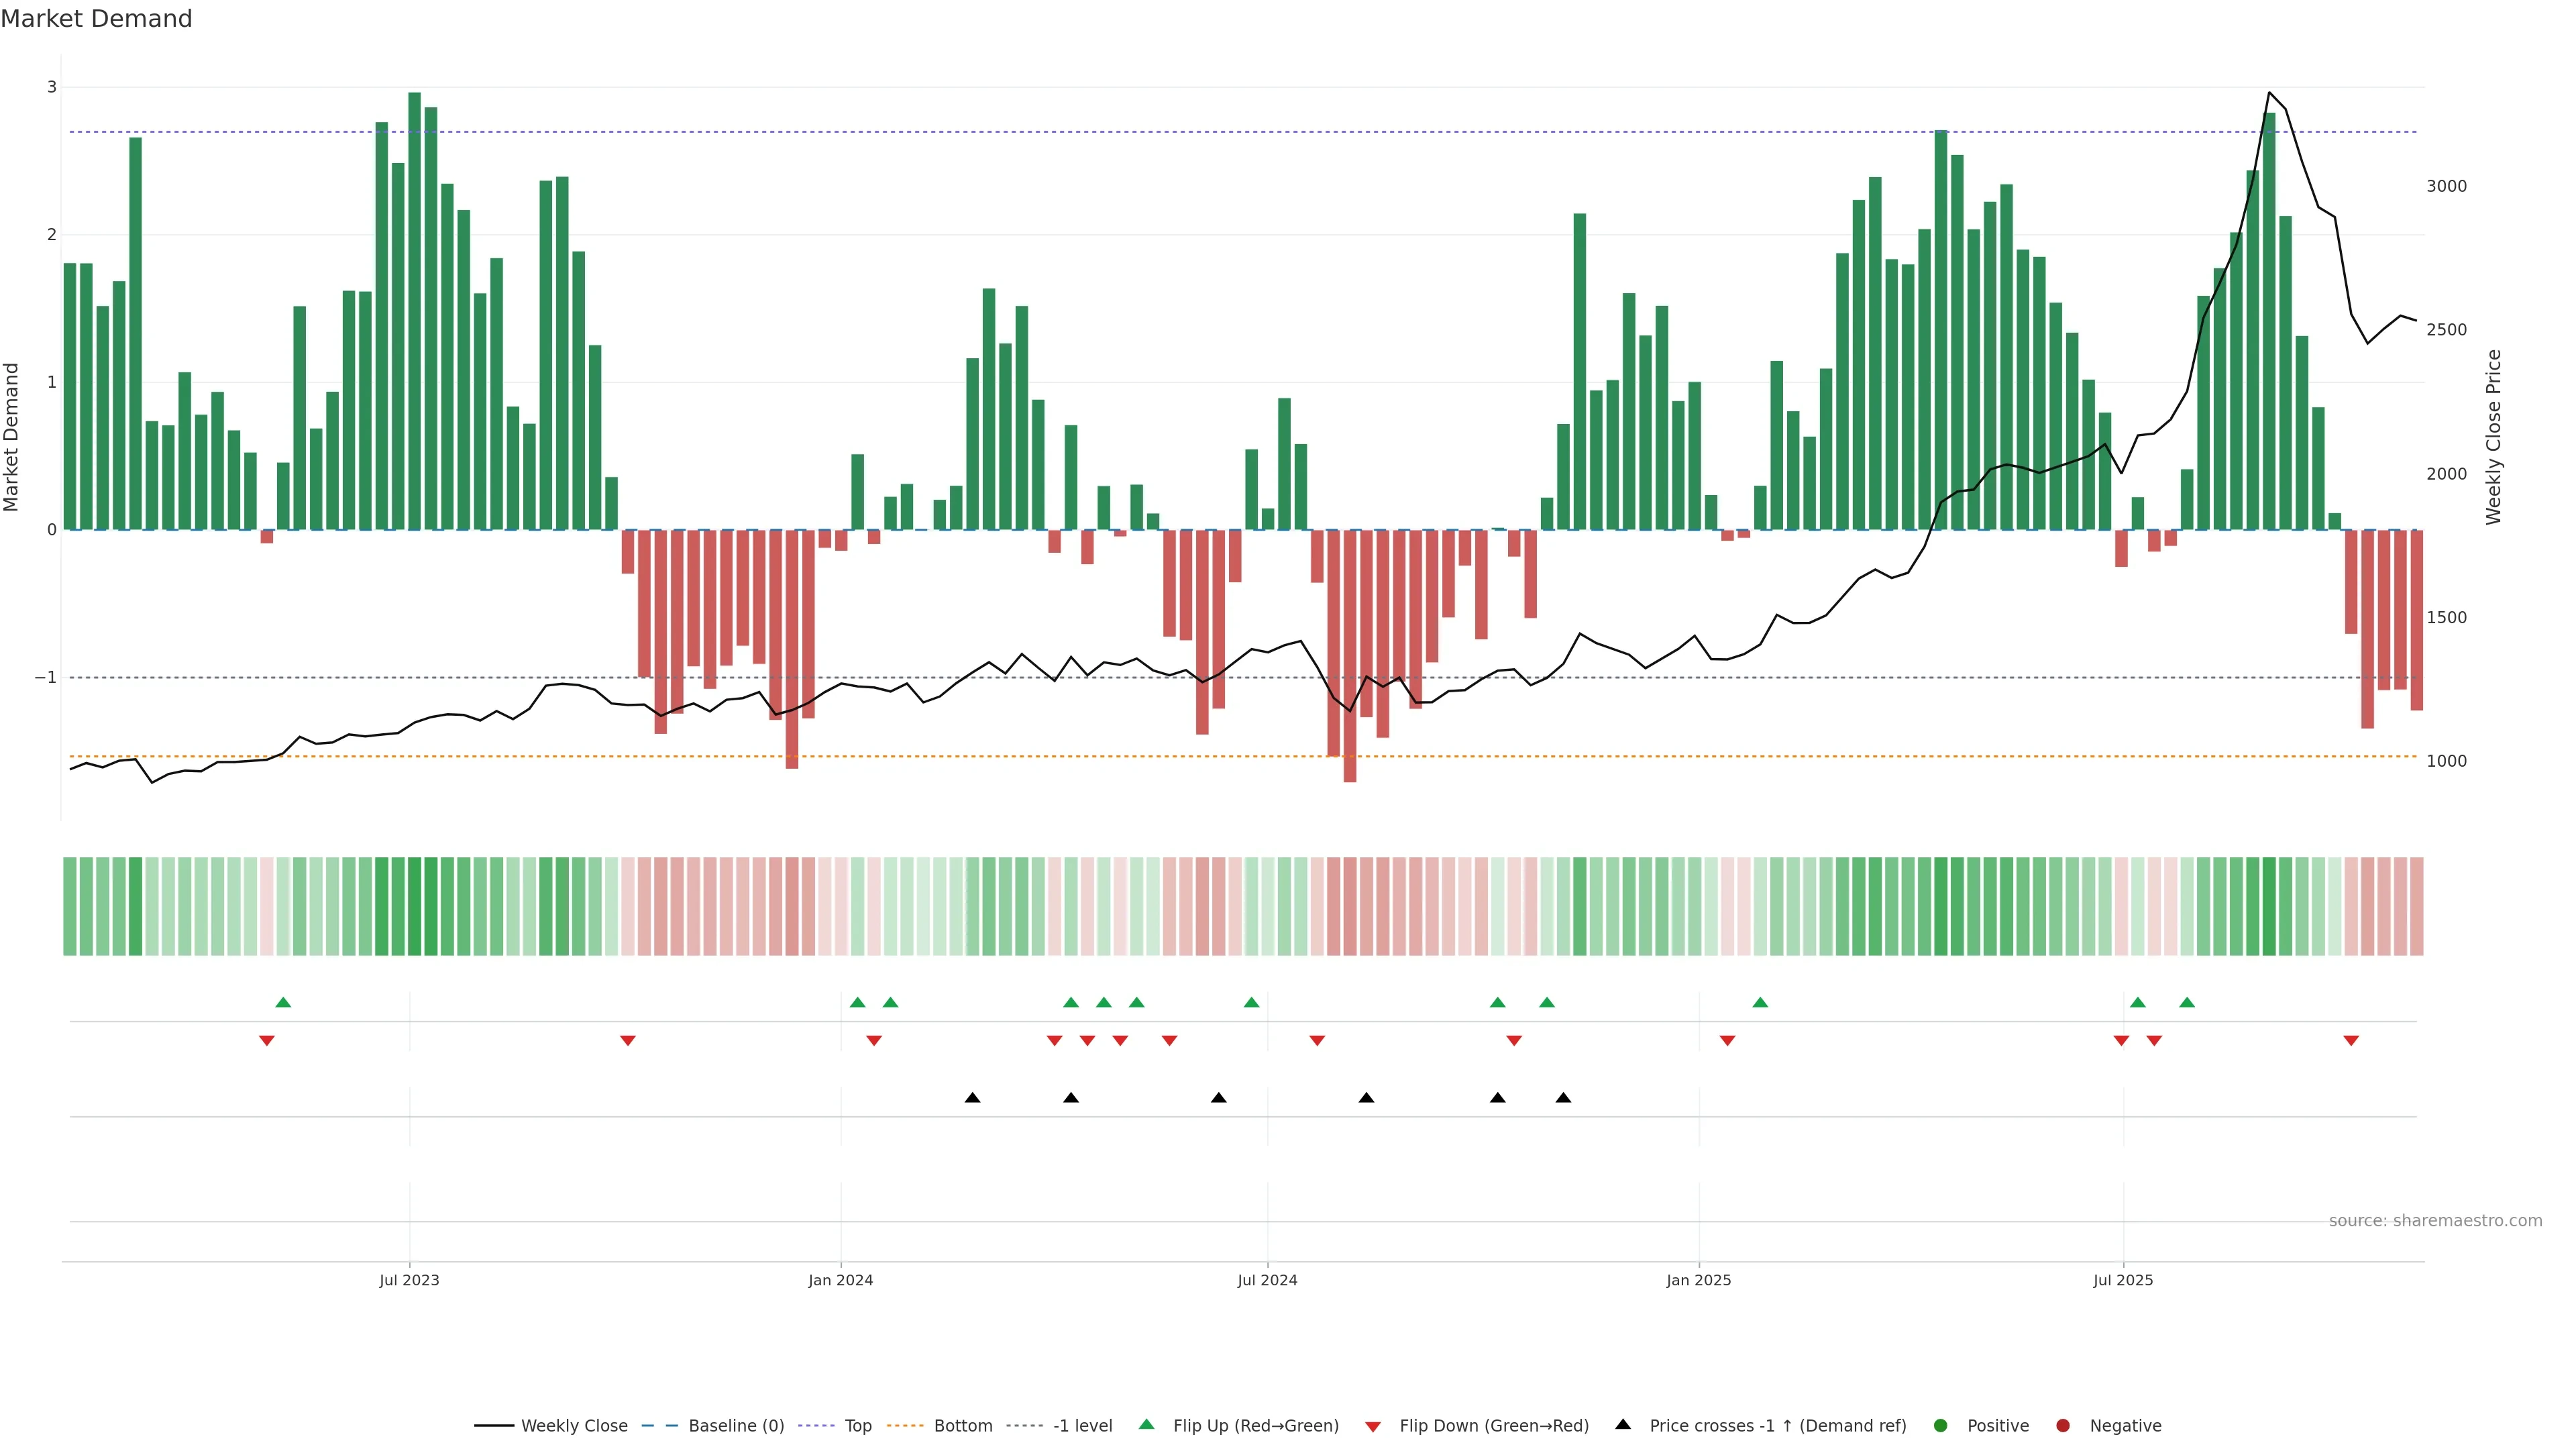Click the Jul 2025 x-axis label
Screen dimensions: 2576x1449
point(2123,1280)
